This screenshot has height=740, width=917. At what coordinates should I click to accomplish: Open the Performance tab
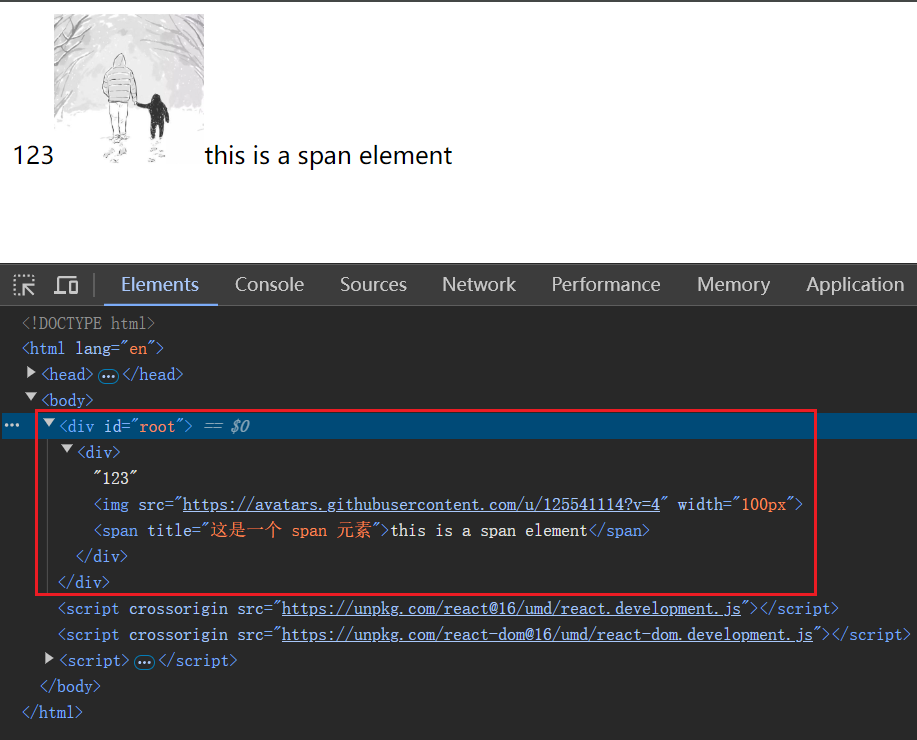[x=605, y=284]
